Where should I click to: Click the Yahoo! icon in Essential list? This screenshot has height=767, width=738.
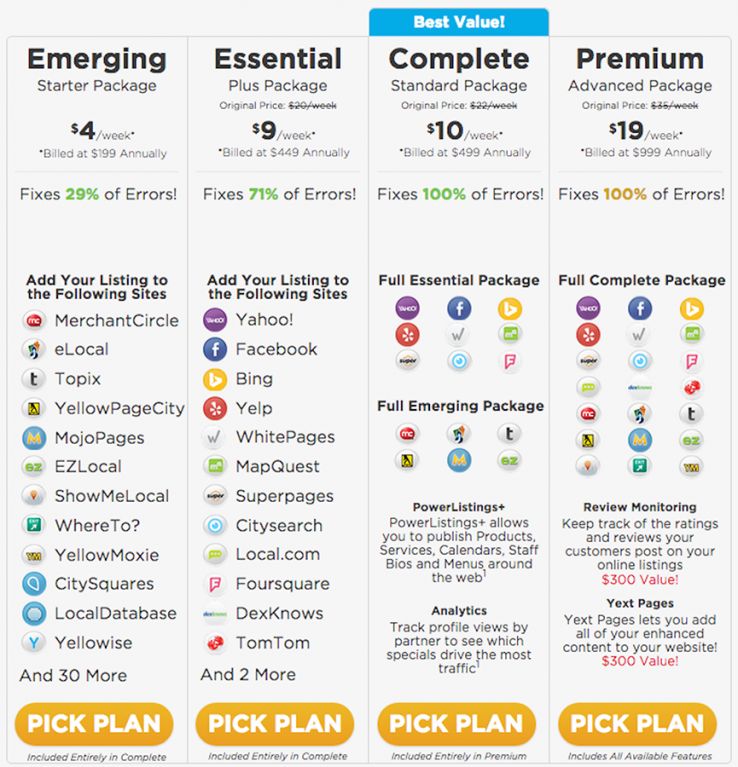(215, 321)
